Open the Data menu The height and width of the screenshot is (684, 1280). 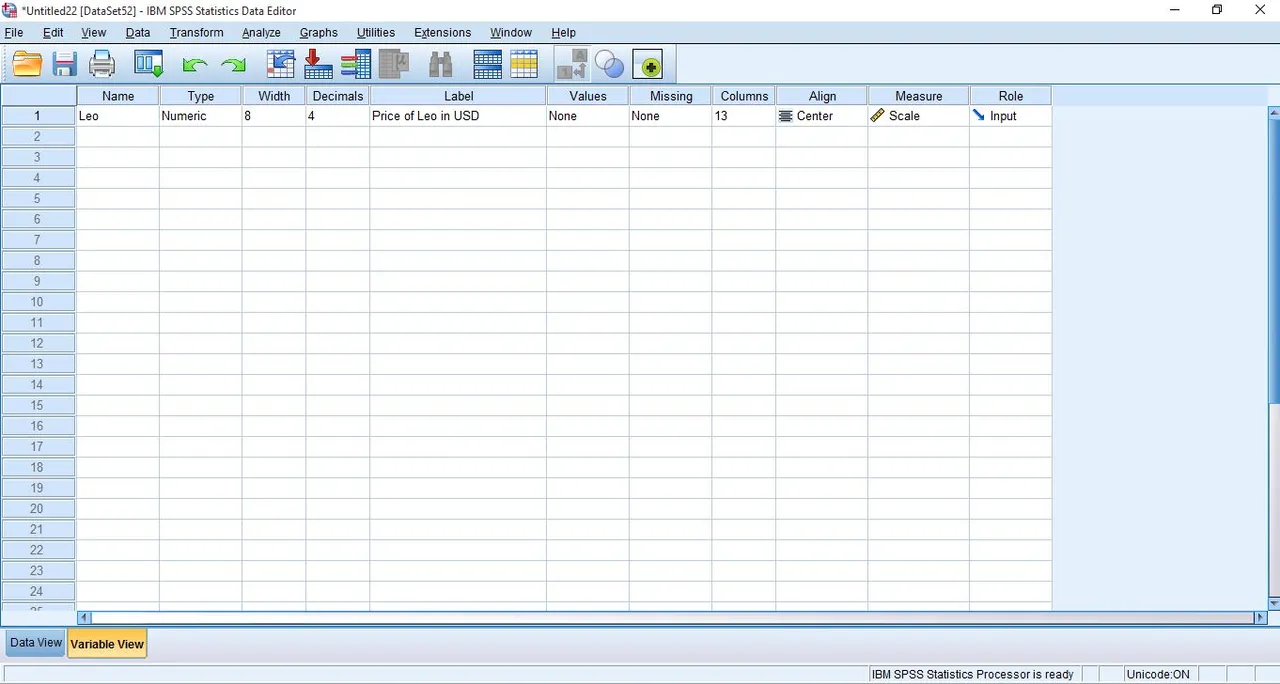pyautogui.click(x=138, y=32)
